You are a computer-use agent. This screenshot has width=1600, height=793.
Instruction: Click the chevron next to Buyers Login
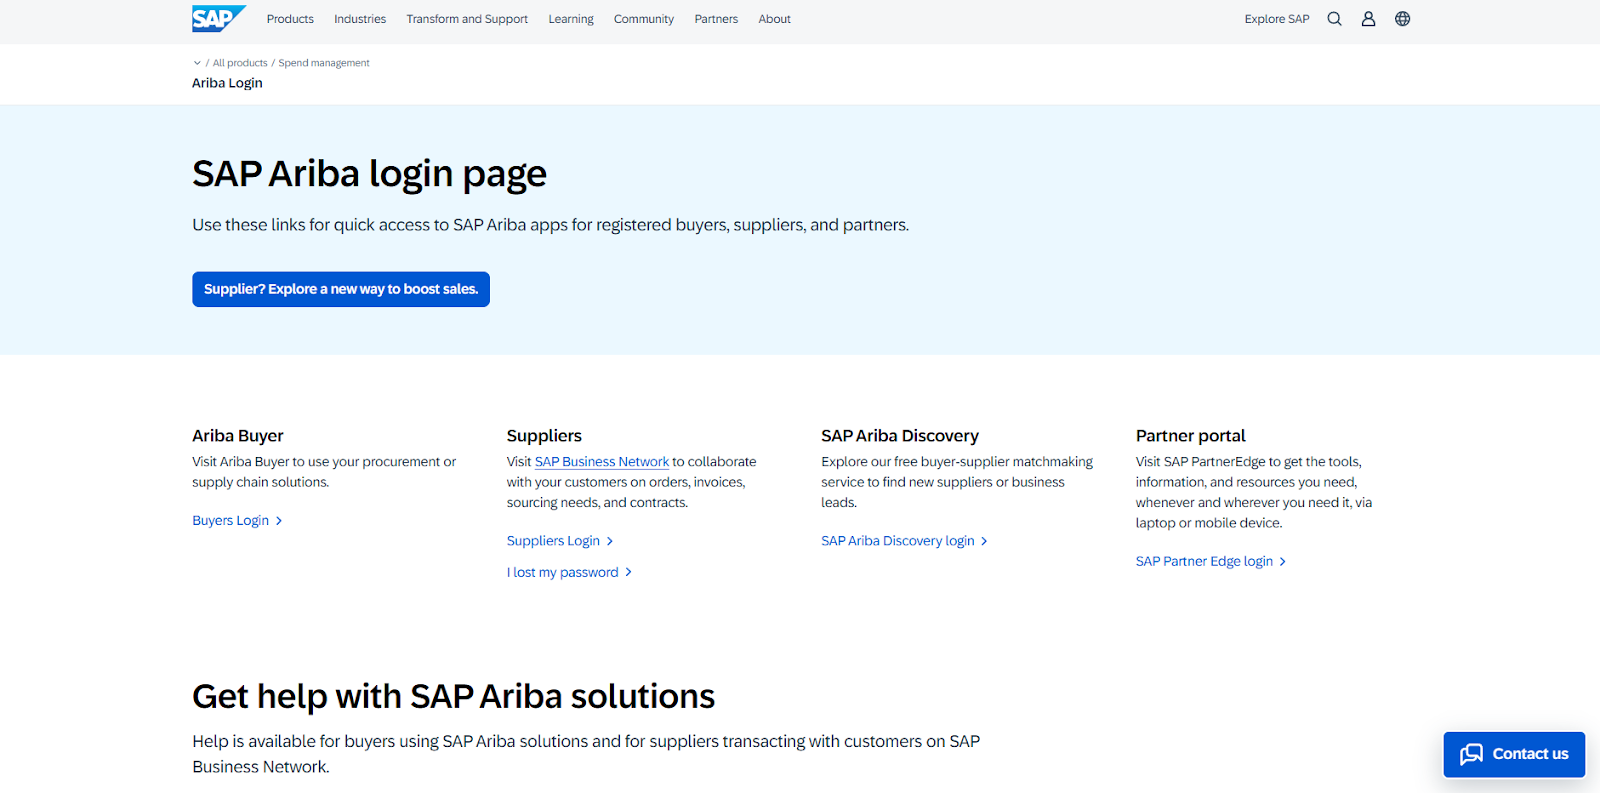tap(279, 521)
